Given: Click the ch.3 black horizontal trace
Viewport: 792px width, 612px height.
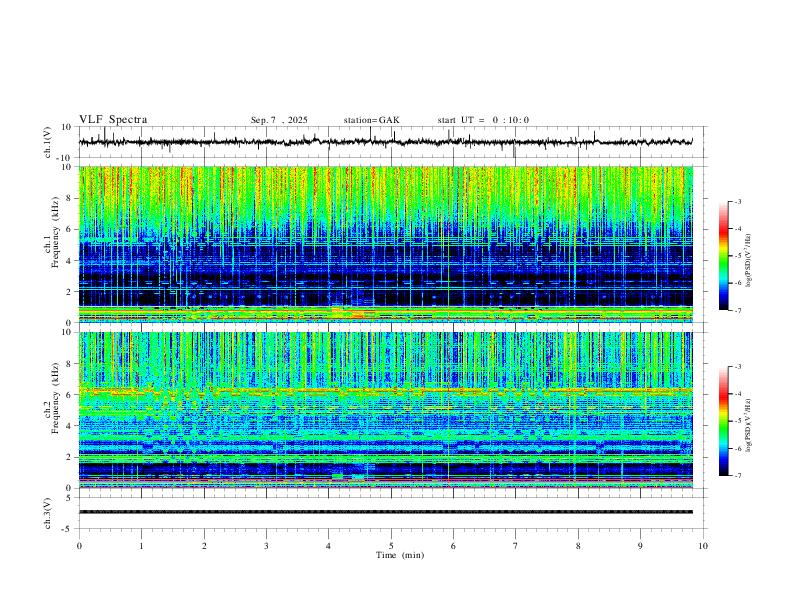Looking at the screenshot, I should (x=386, y=512).
